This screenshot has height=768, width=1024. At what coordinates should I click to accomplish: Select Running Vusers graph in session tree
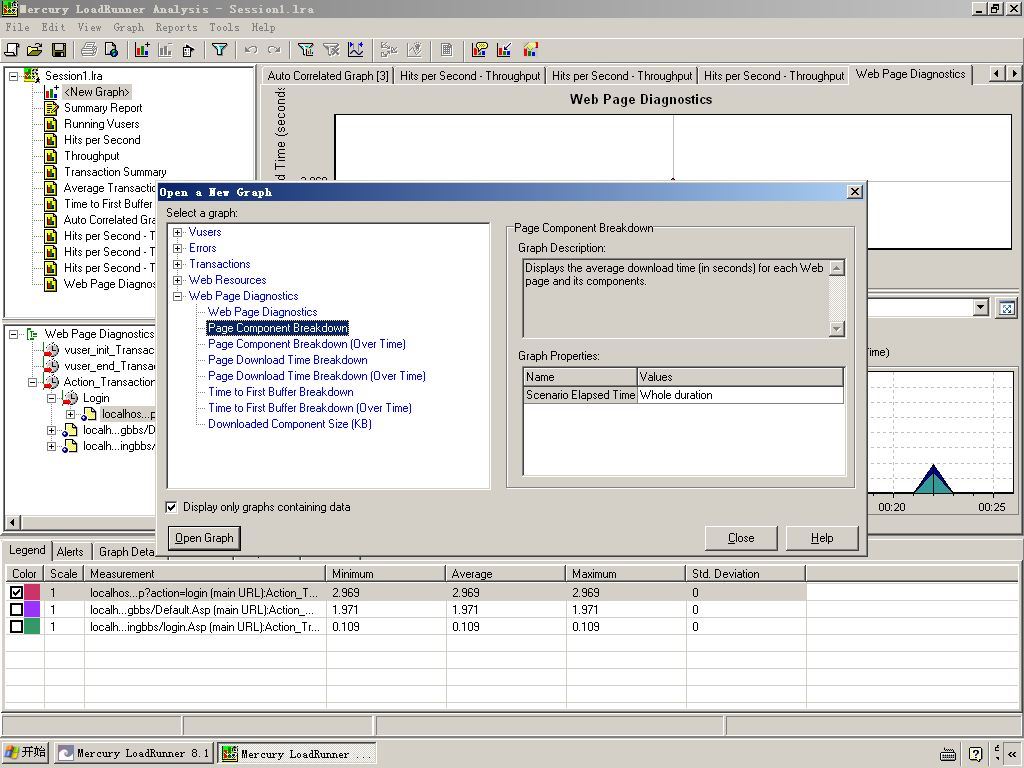click(101, 124)
